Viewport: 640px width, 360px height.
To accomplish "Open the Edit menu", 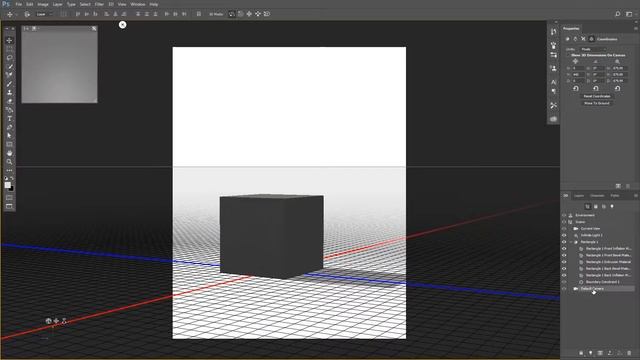I will click(30, 4).
